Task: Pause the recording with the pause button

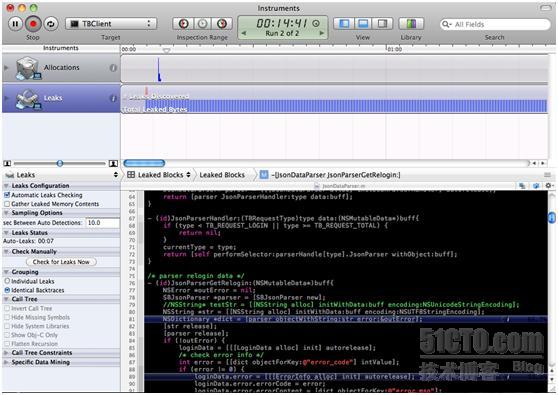Action: point(15,24)
